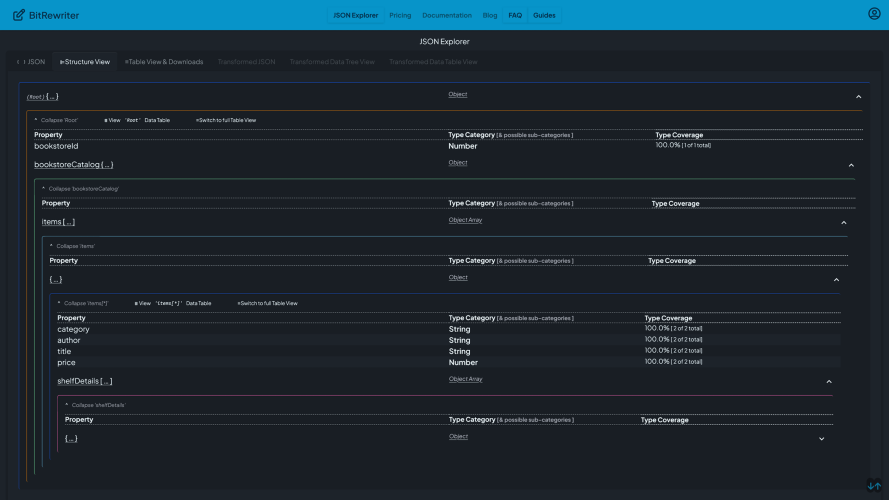Click the BitRewriter brand name

pos(54,15)
